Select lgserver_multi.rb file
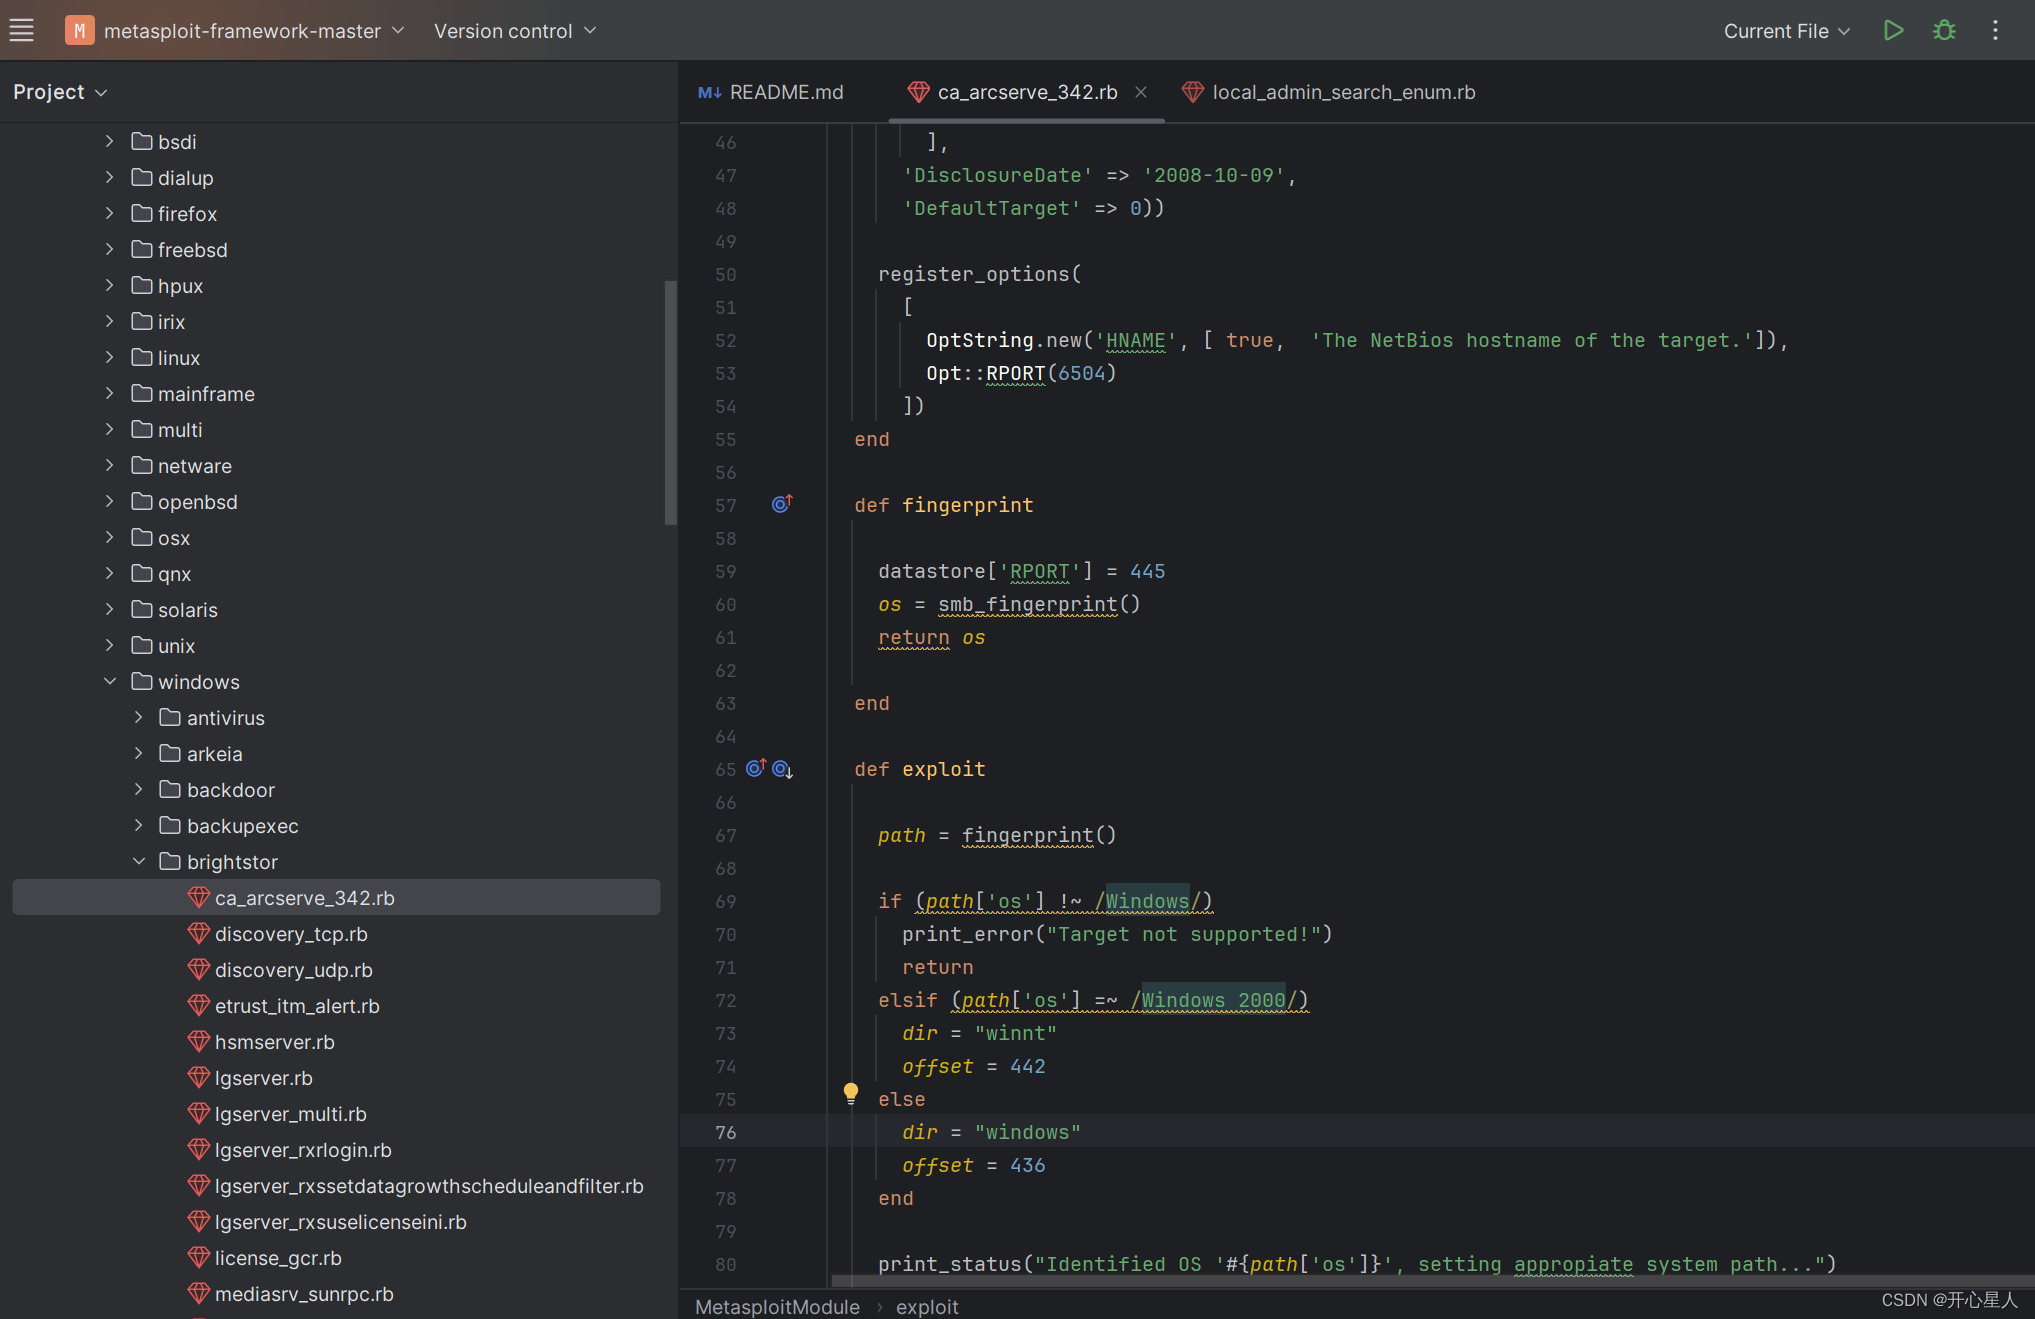2035x1319 pixels. (x=290, y=1113)
